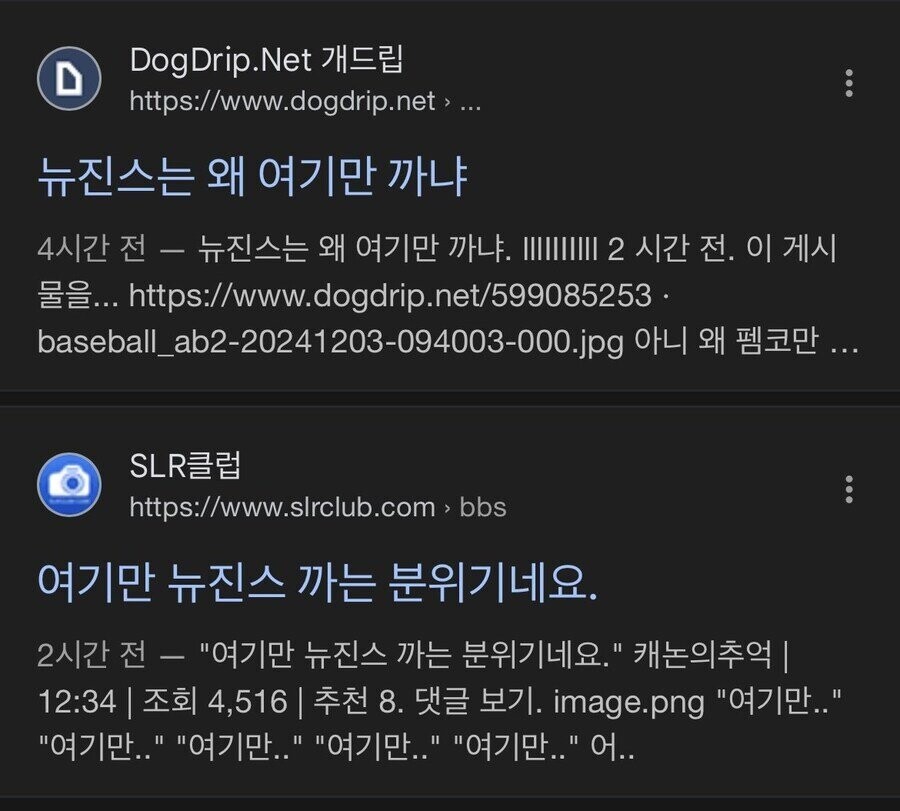
Task: Click the dogdrip.net/599085253 URL in the snippet
Action: click(390, 296)
